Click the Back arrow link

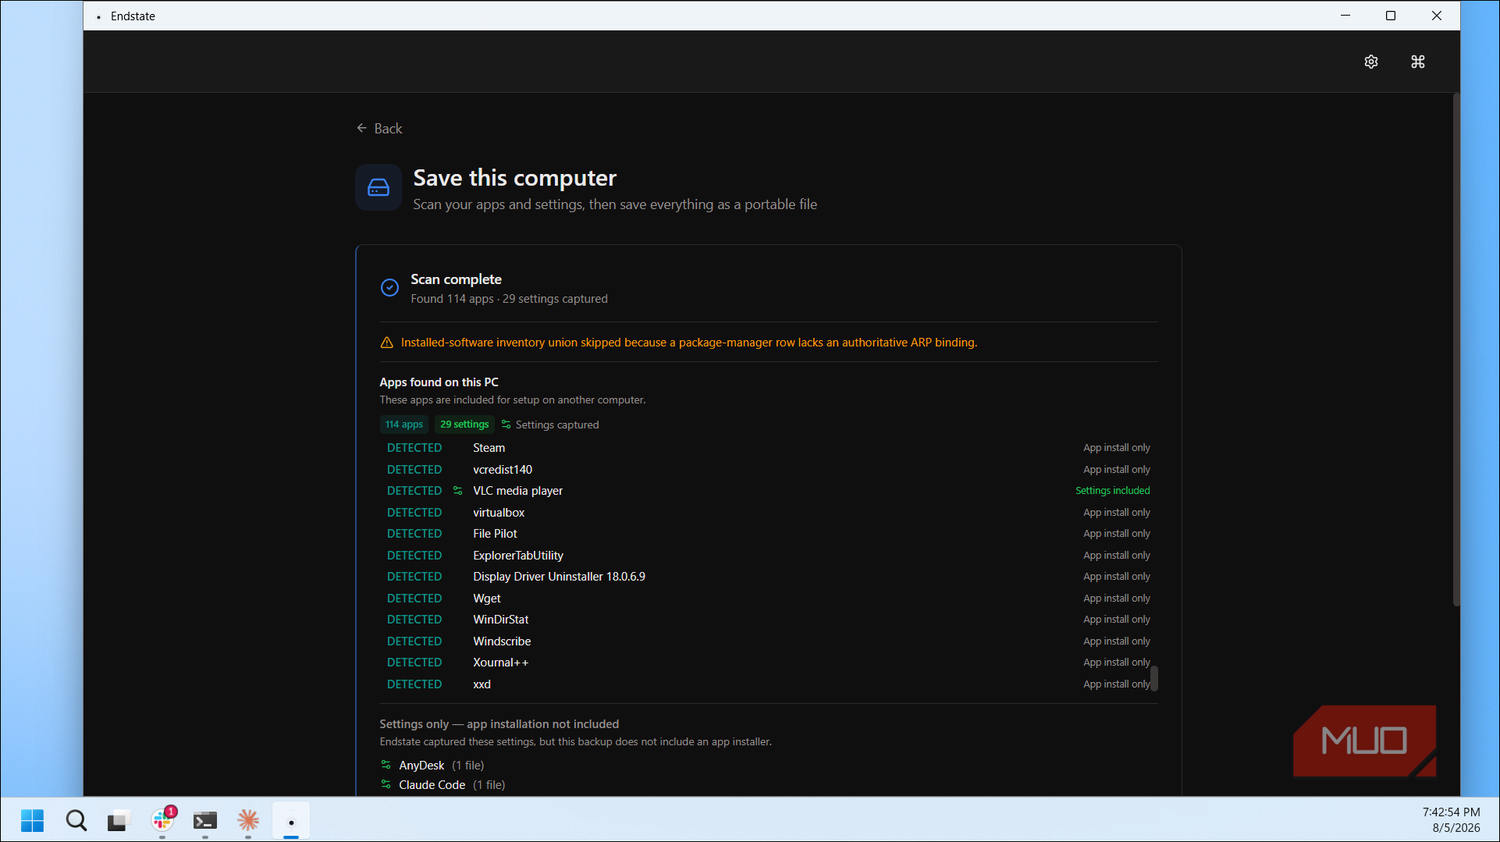point(379,128)
